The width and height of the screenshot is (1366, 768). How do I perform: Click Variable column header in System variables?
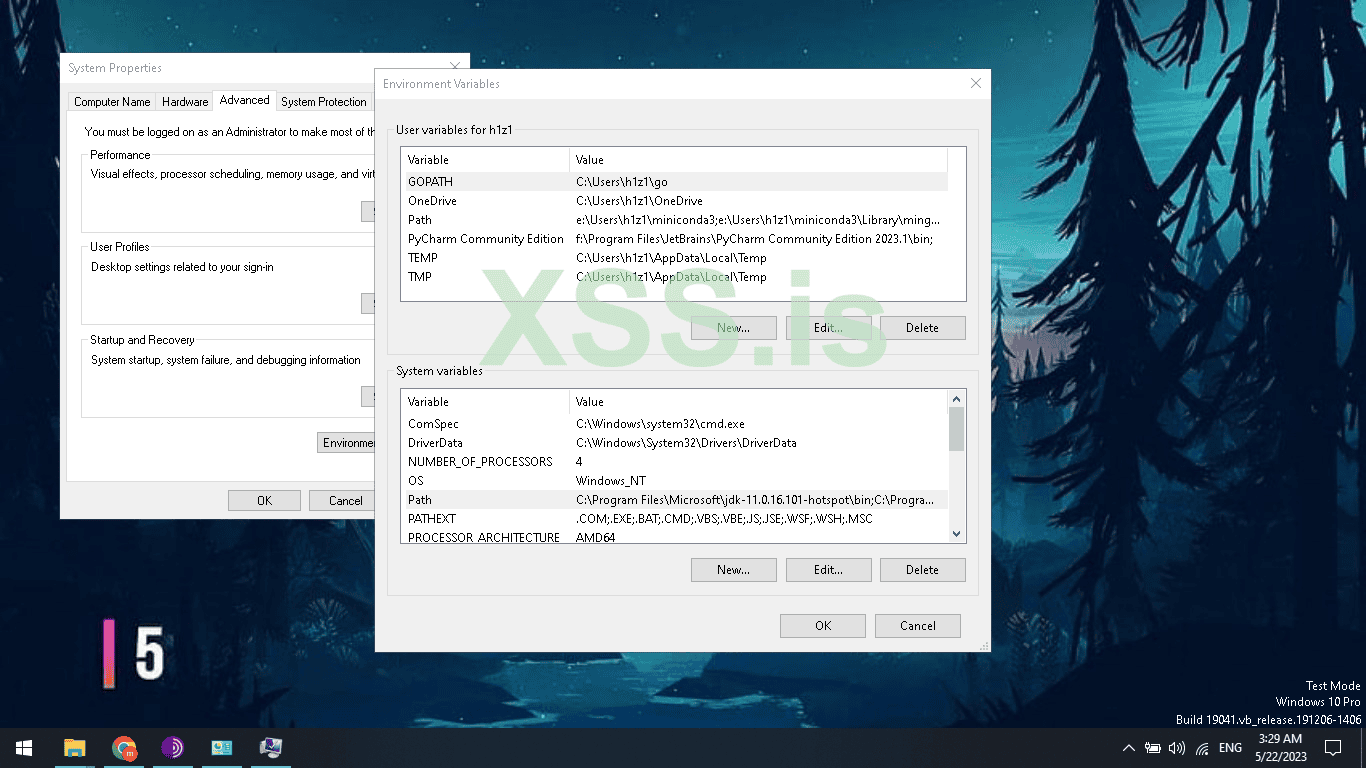click(485, 402)
